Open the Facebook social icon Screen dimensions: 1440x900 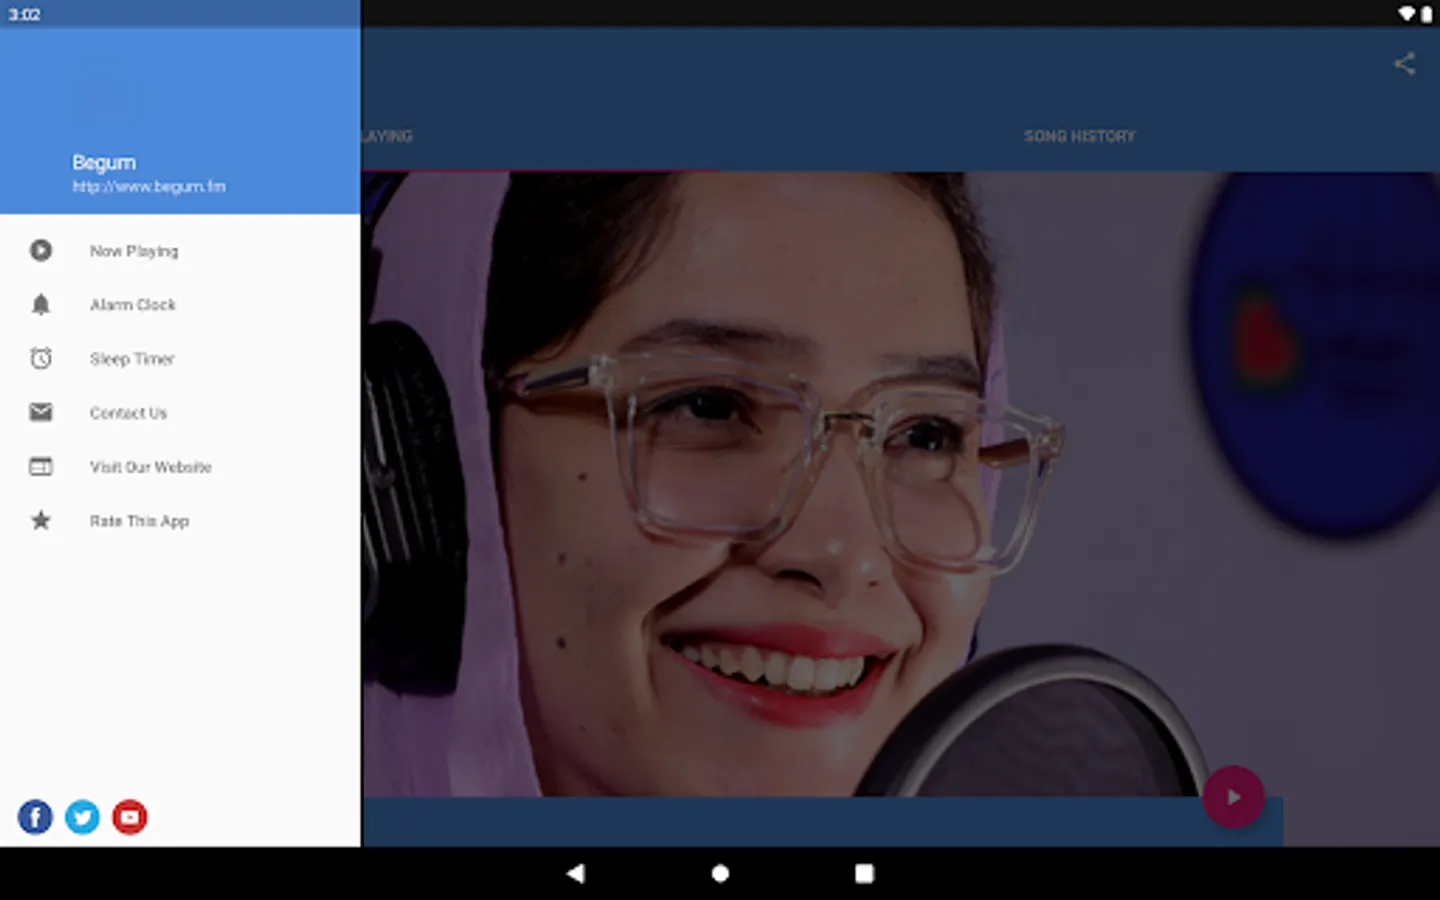click(x=35, y=817)
